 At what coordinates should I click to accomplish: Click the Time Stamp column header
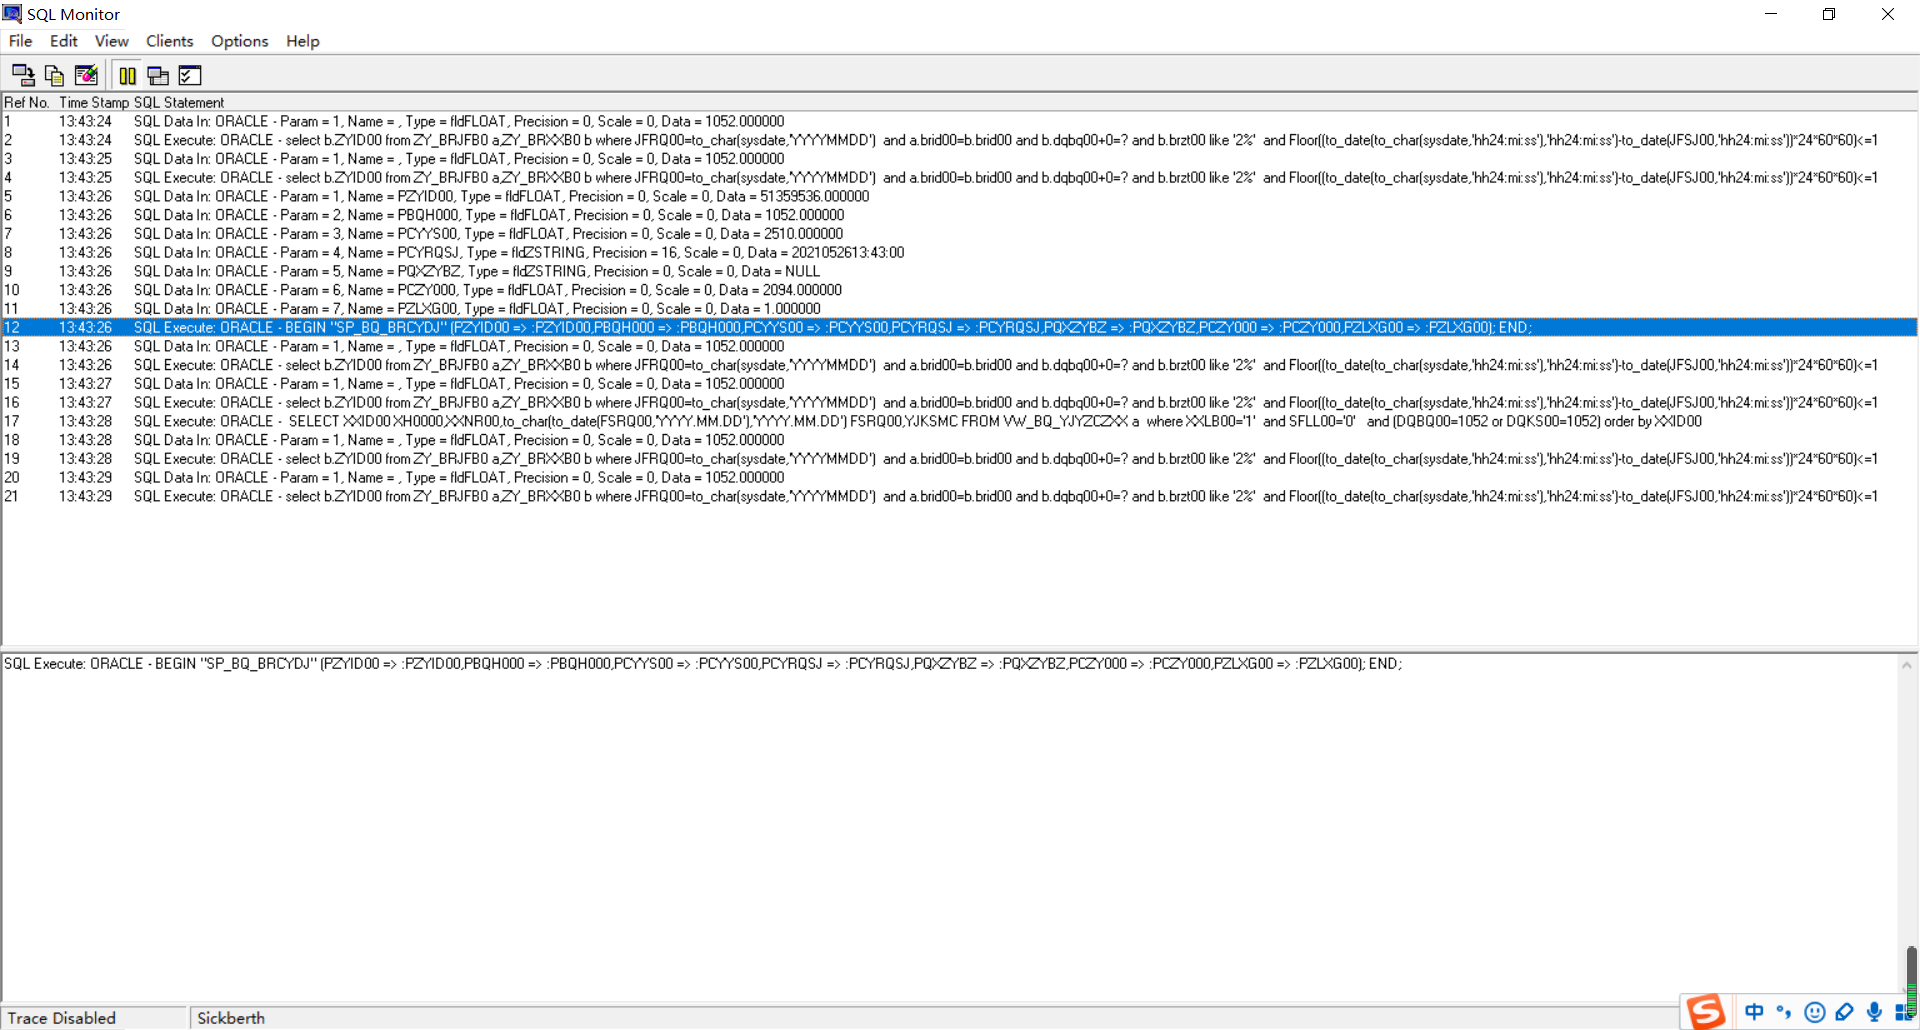coord(94,102)
